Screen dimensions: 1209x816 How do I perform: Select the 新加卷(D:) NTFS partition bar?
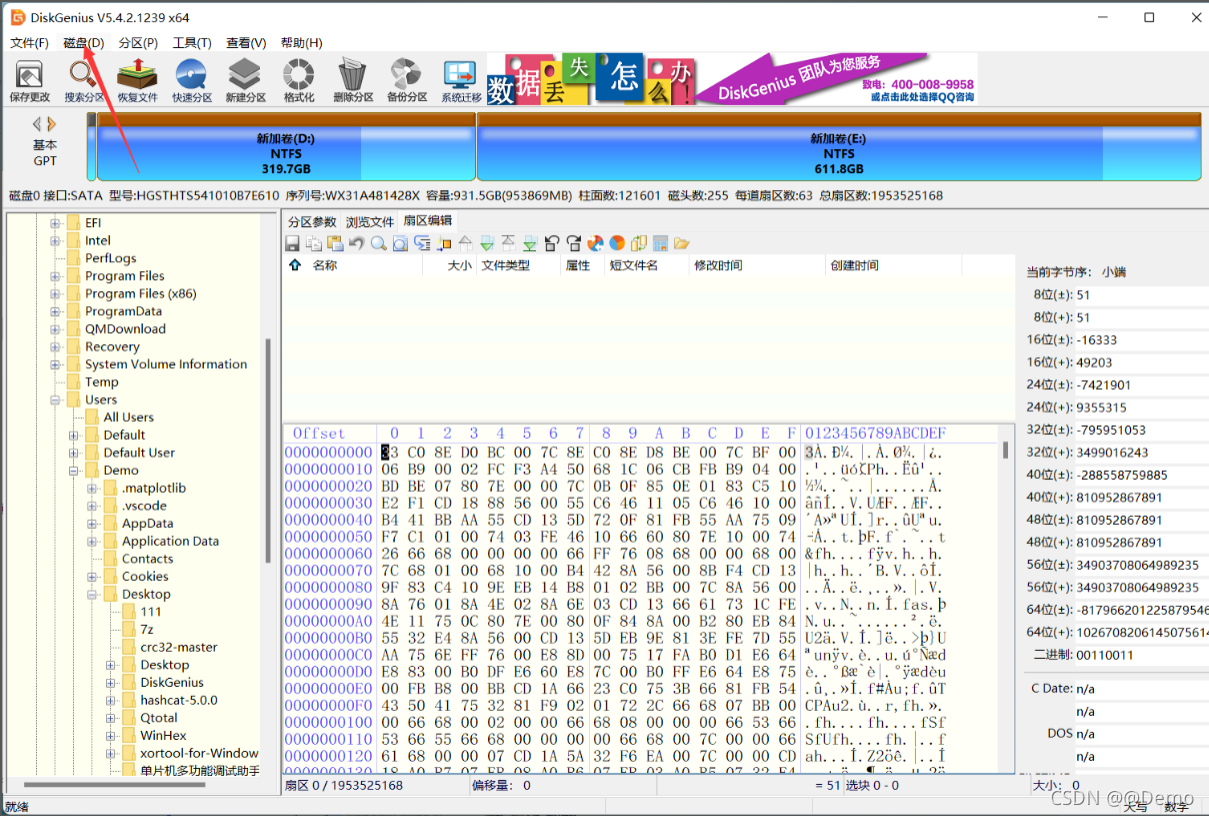click(286, 147)
